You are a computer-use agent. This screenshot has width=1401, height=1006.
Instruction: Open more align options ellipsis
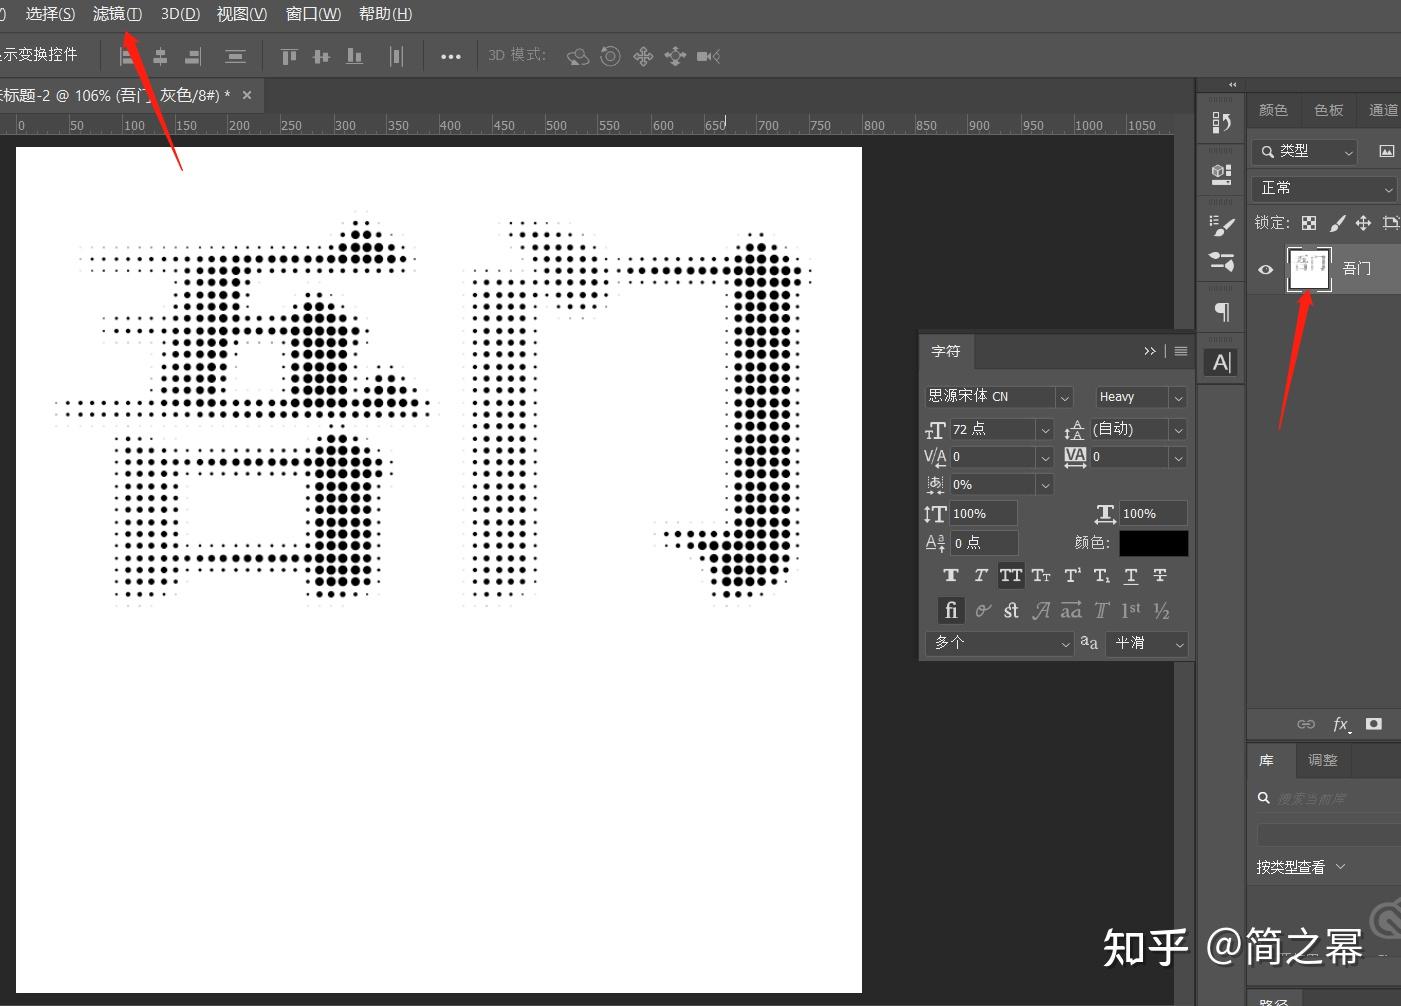[451, 56]
